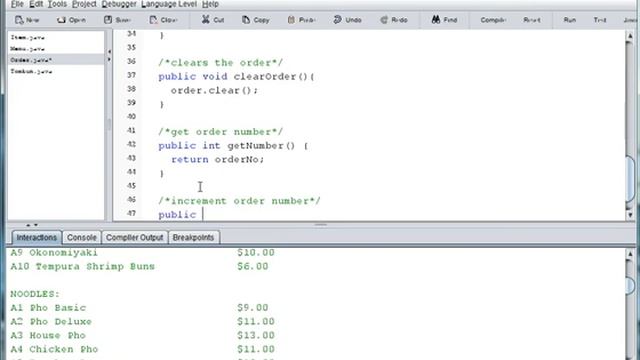Click the Interactions pane scrollbar thumb
Image resolution: width=640 pixels, height=360 pixels.
tap(631, 286)
